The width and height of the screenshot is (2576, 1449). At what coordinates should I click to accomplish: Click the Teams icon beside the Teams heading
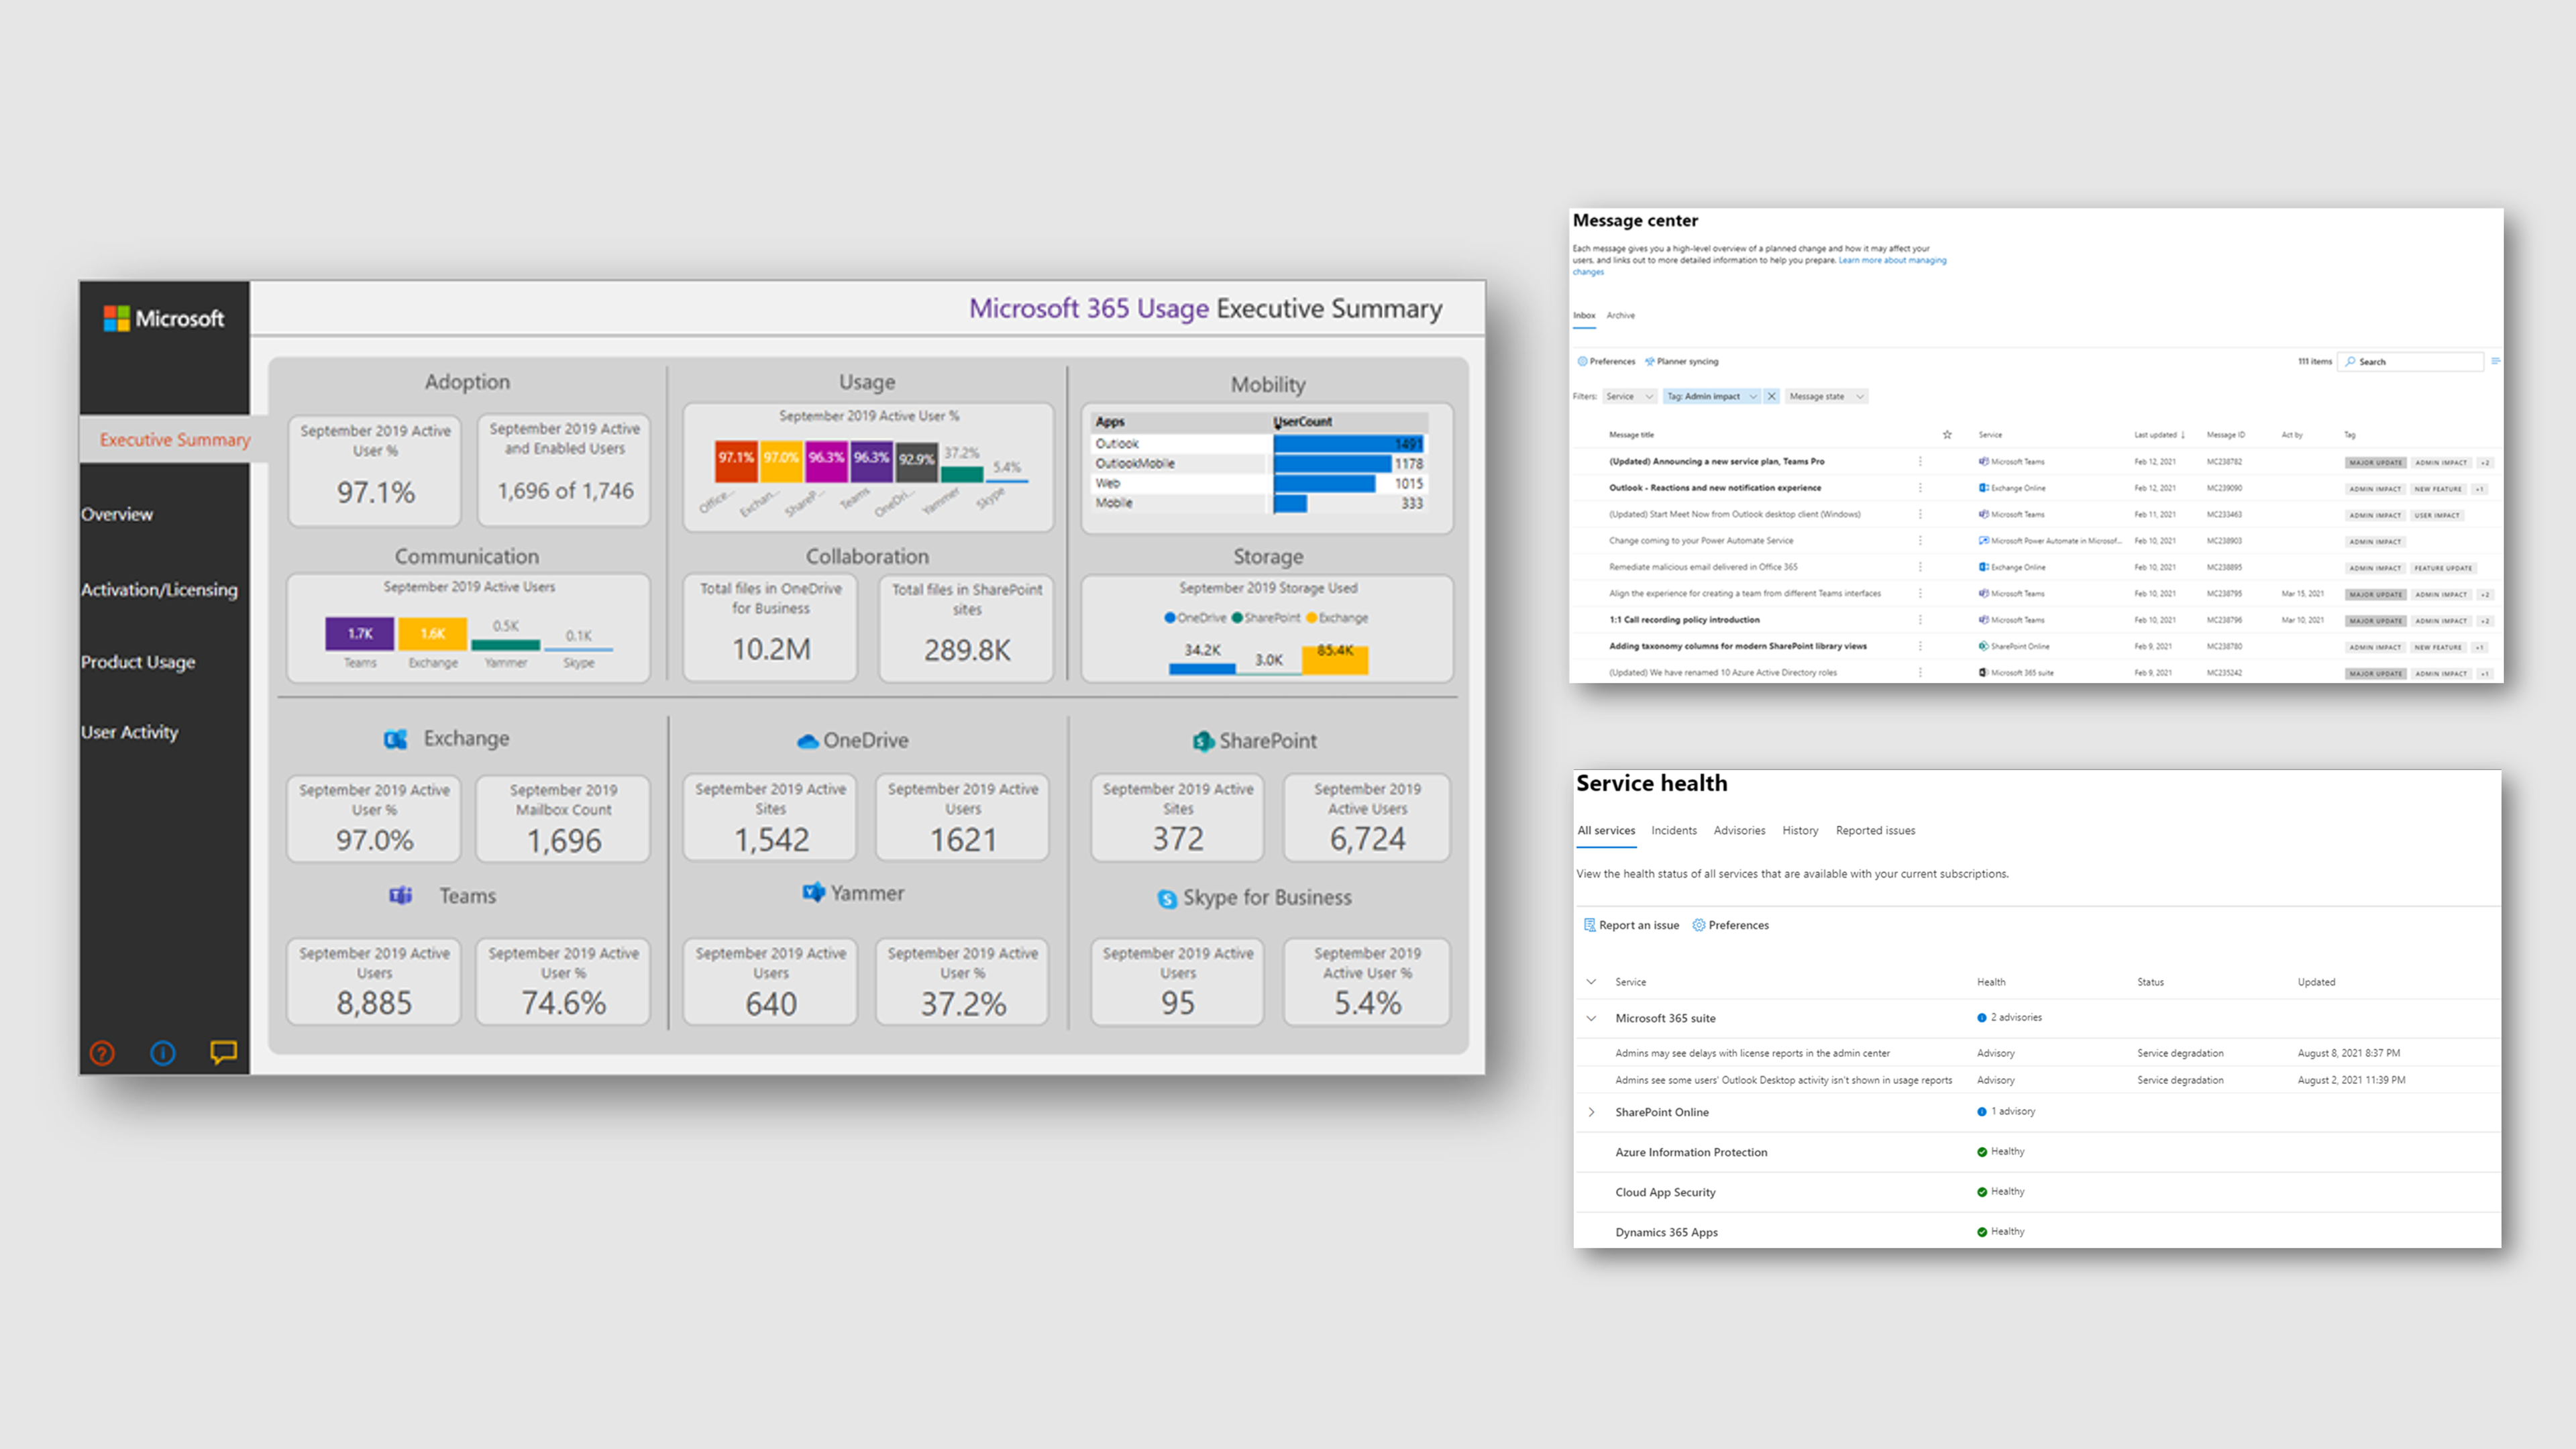pyautogui.click(x=400, y=895)
